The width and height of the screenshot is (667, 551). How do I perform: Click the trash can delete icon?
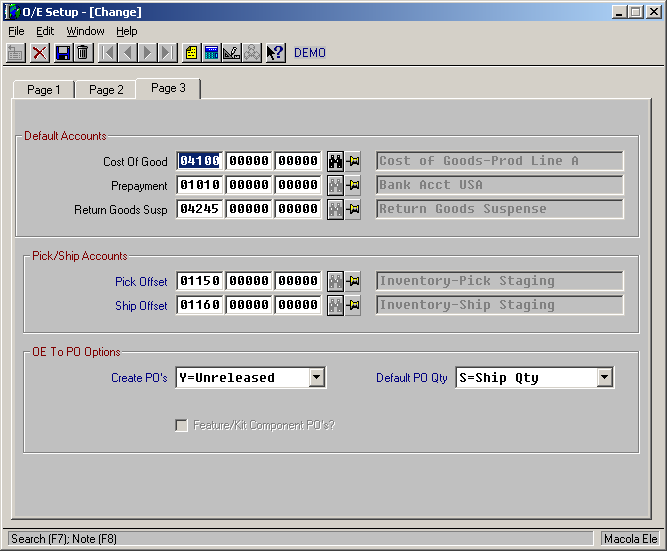tap(83, 53)
